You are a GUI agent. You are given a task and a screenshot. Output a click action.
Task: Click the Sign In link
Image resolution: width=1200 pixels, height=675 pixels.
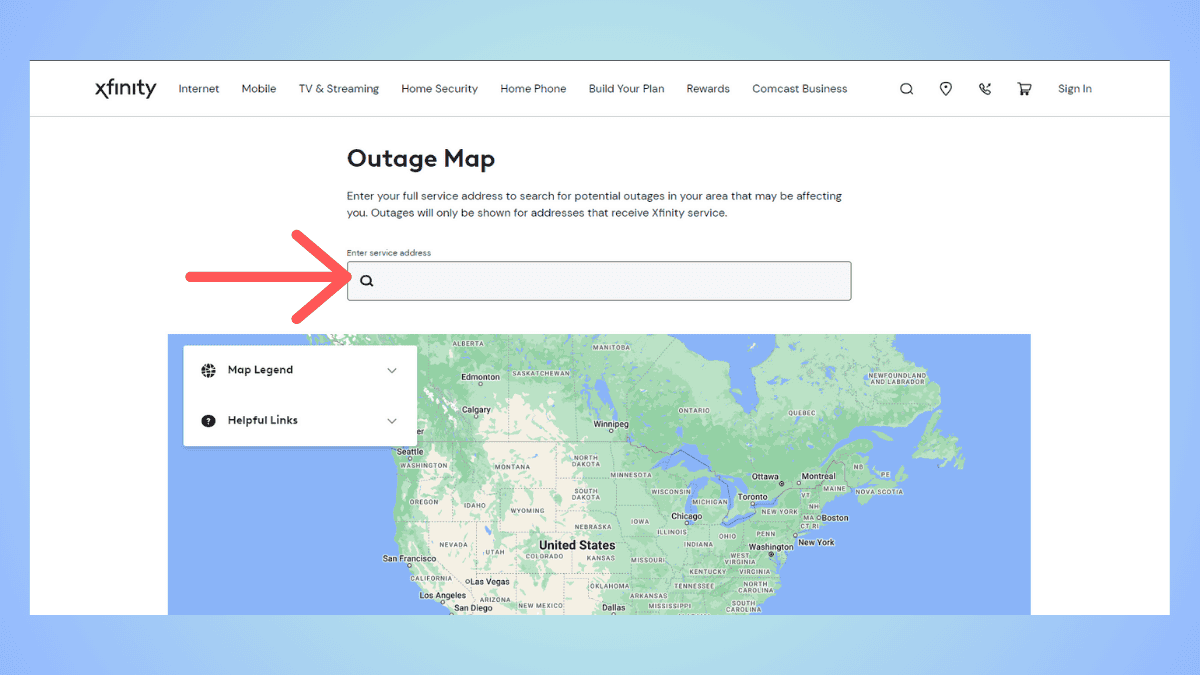point(1075,88)
